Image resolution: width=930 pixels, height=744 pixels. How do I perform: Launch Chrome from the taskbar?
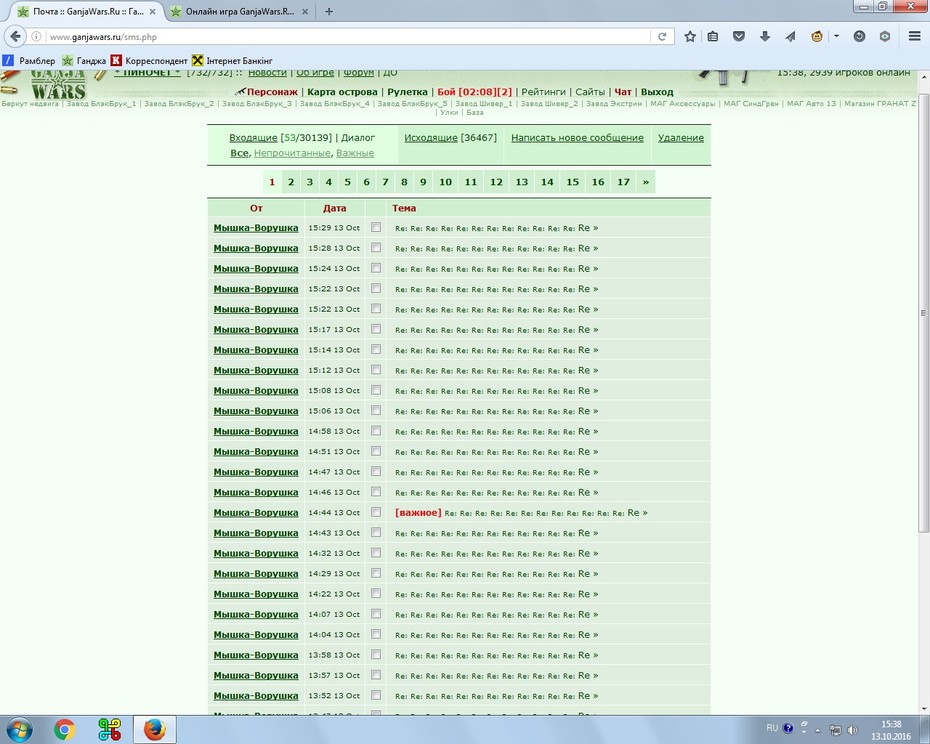[65, 729]
